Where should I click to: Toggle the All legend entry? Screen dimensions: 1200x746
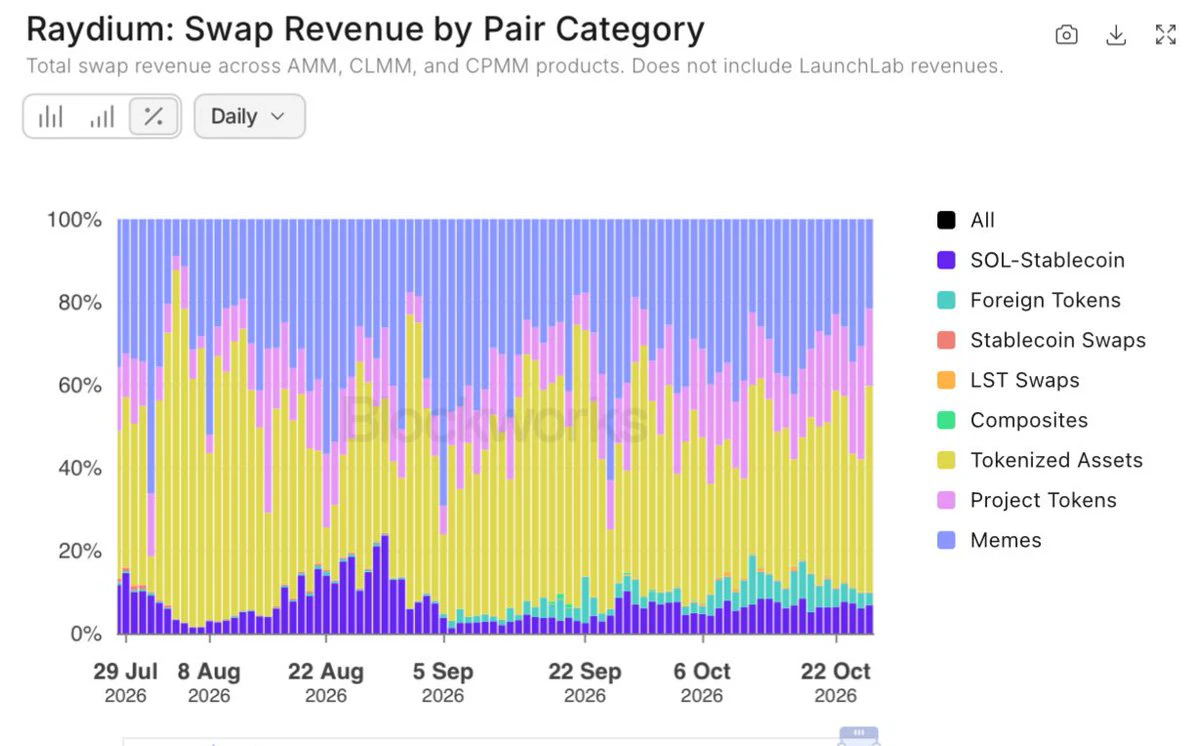coord(966,220)
